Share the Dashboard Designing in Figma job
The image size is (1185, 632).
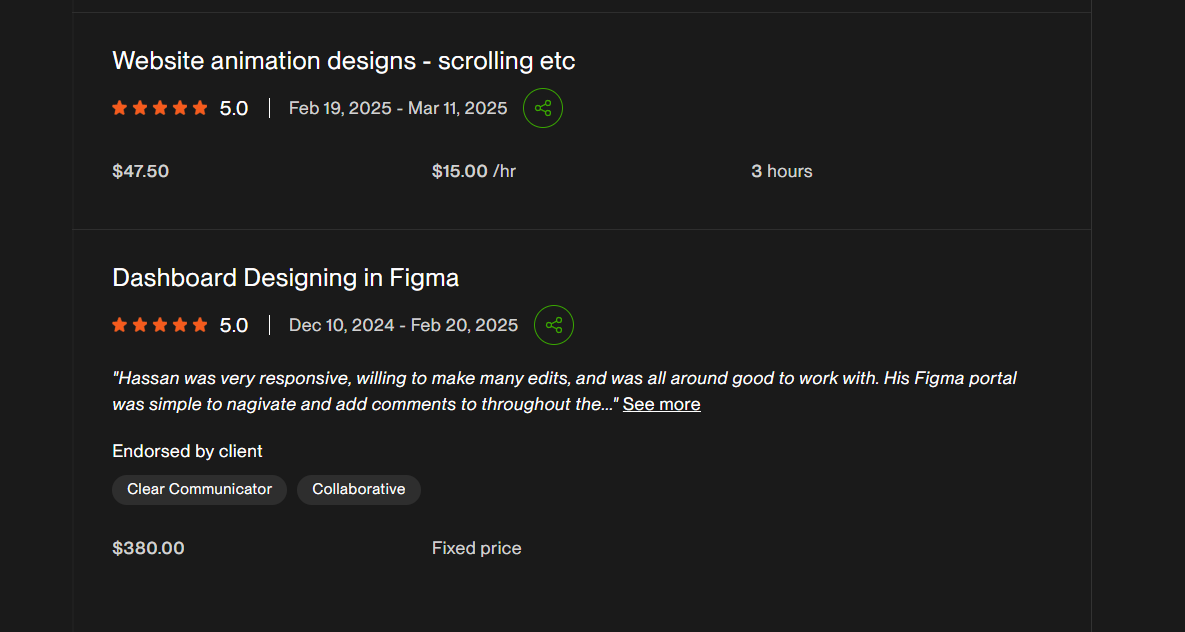pos(554,325)
